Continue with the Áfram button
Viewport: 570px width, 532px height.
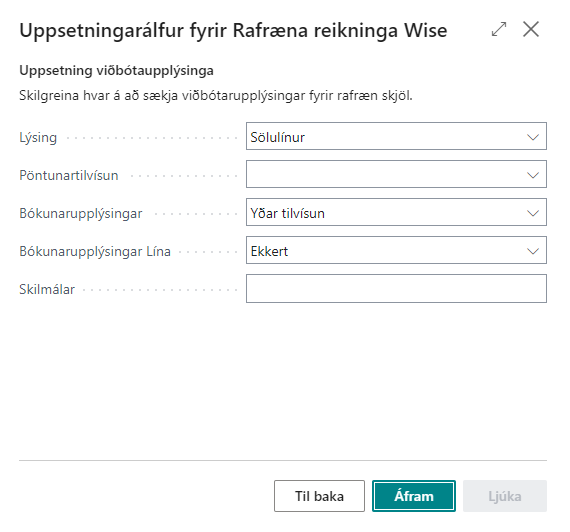tap(414, 496)
